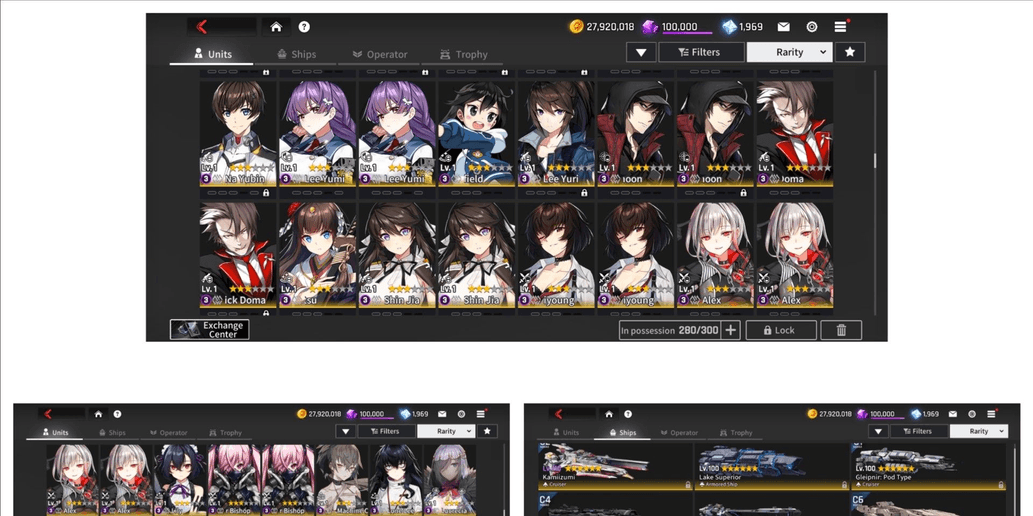The image size is (1033, 516).
Task: Click the 'In possession 280/300' text
Action: pyautogui.click(x=669, y=330)
